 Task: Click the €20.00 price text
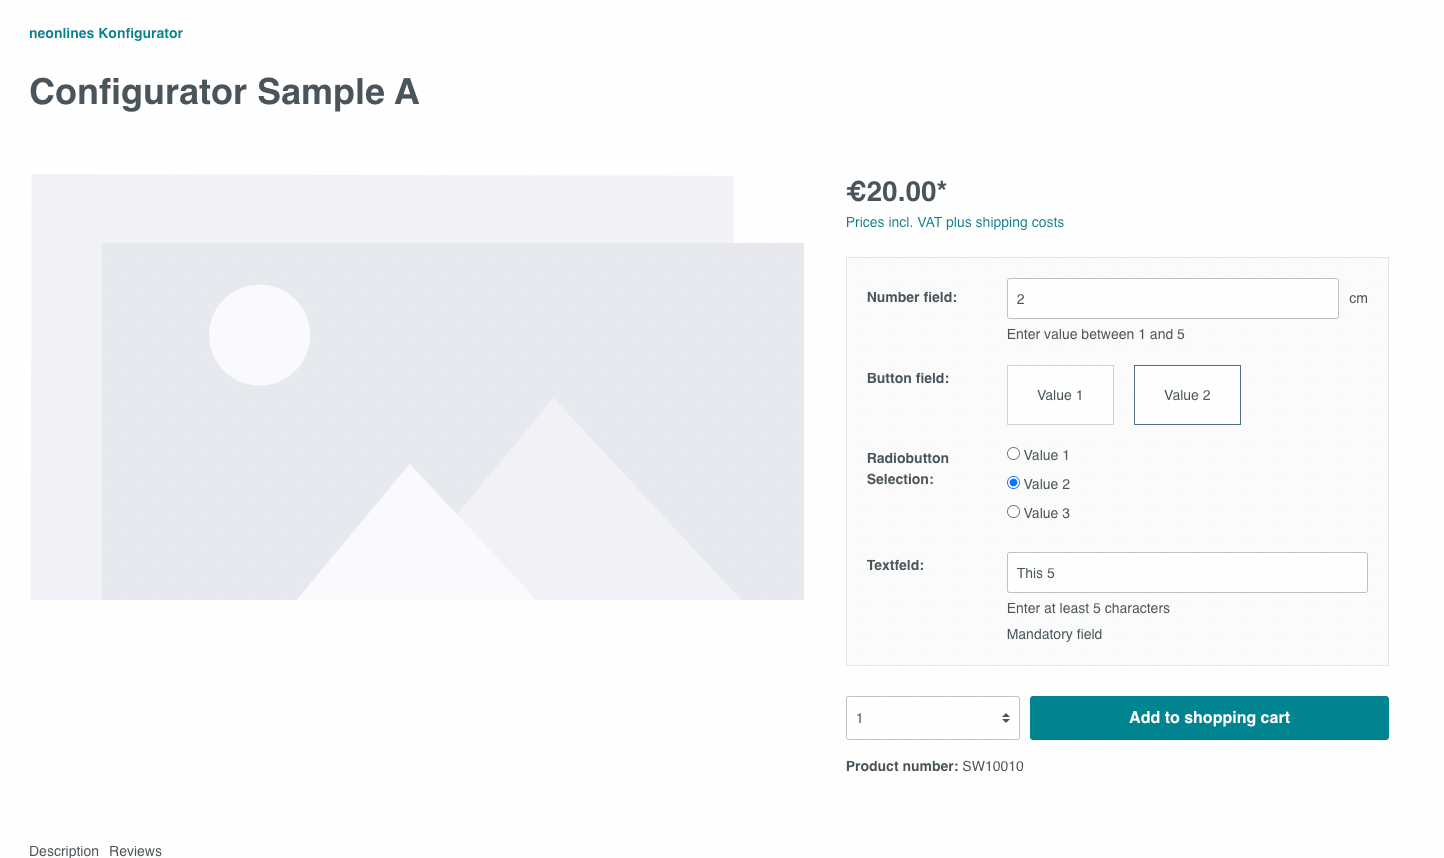pos(896,191)
